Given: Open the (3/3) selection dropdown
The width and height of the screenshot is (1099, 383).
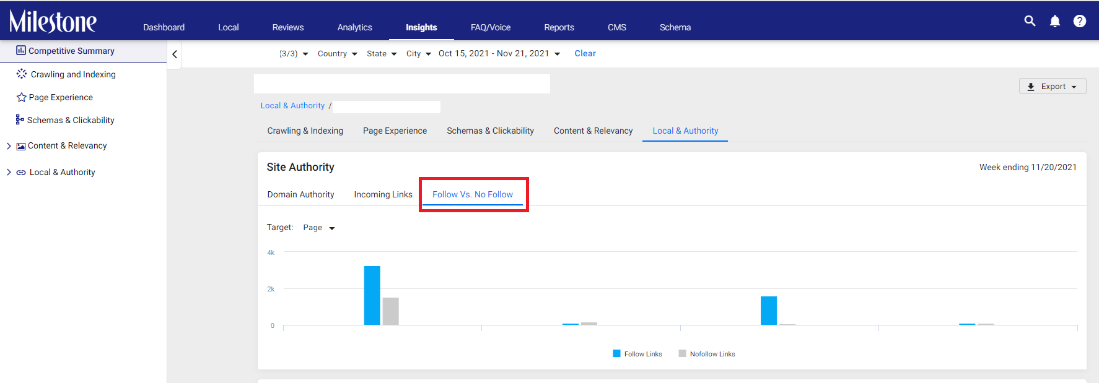Looking at the screenshot, I should 294,53.
